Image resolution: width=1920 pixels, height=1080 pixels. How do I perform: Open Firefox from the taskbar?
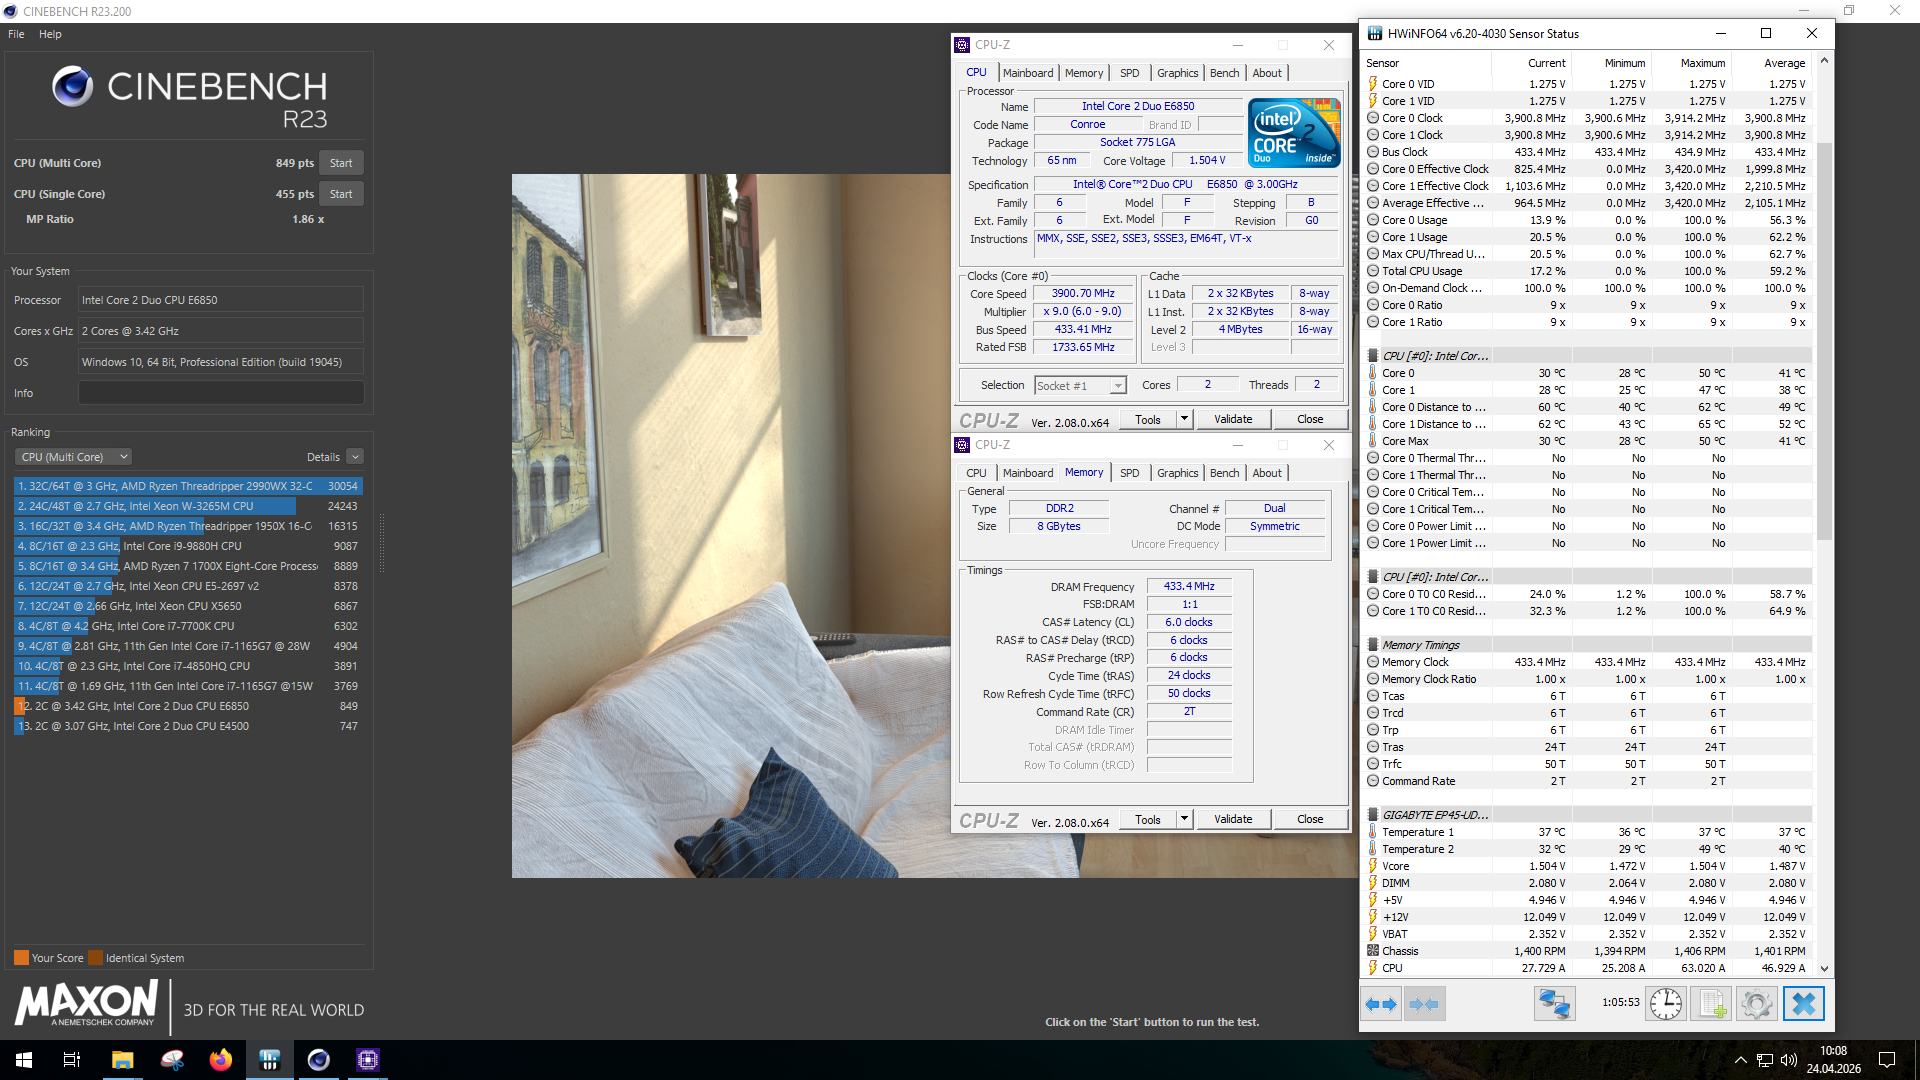[220, 1060]
